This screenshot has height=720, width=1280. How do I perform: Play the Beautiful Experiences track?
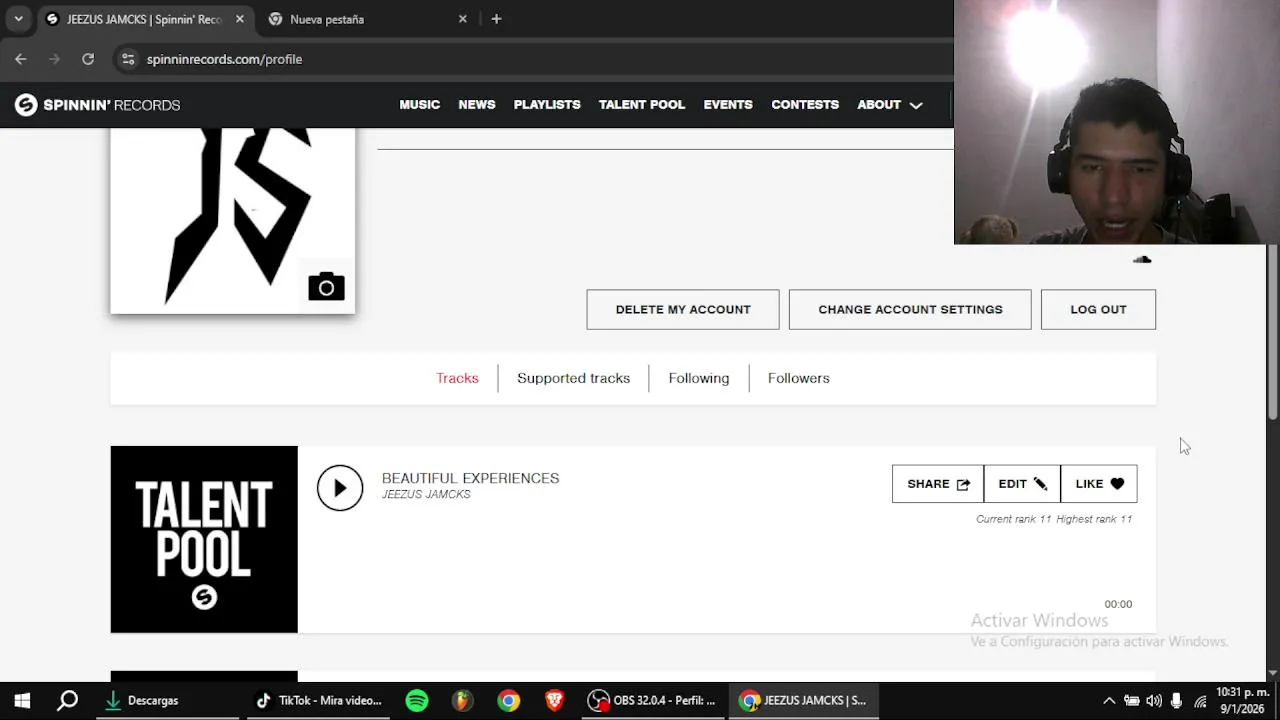click(340, 488)
